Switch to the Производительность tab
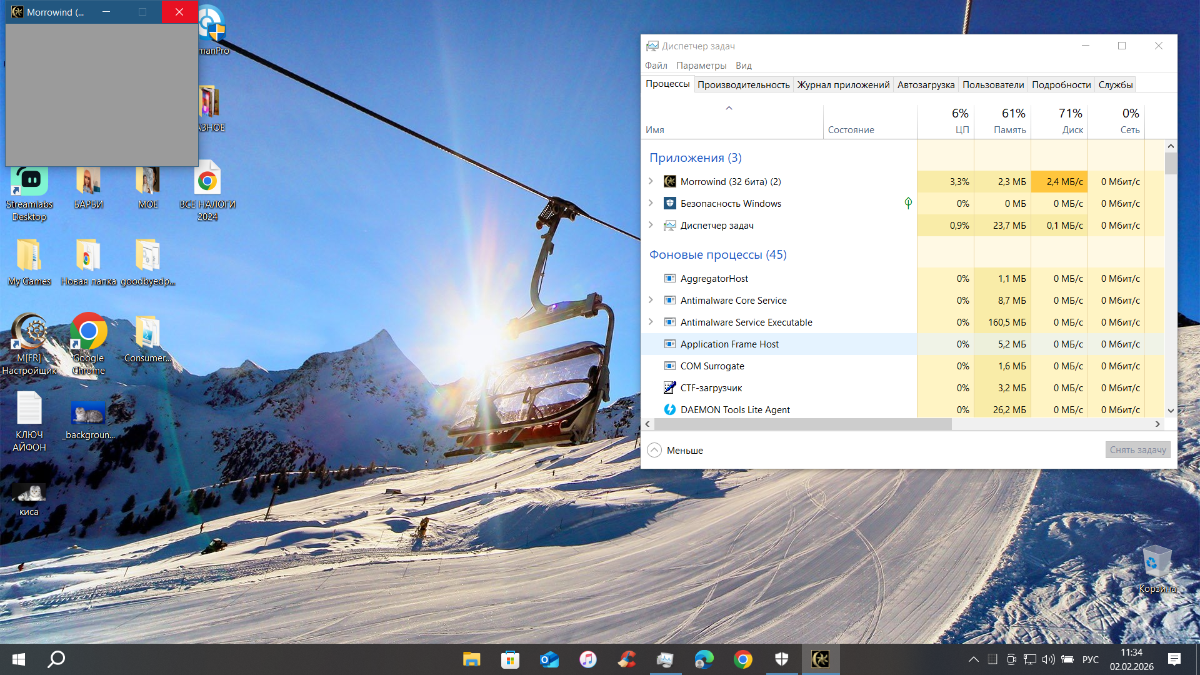The height and width of the screenshot is (675, 1200). pyautogui.click(x=743, y=85)
